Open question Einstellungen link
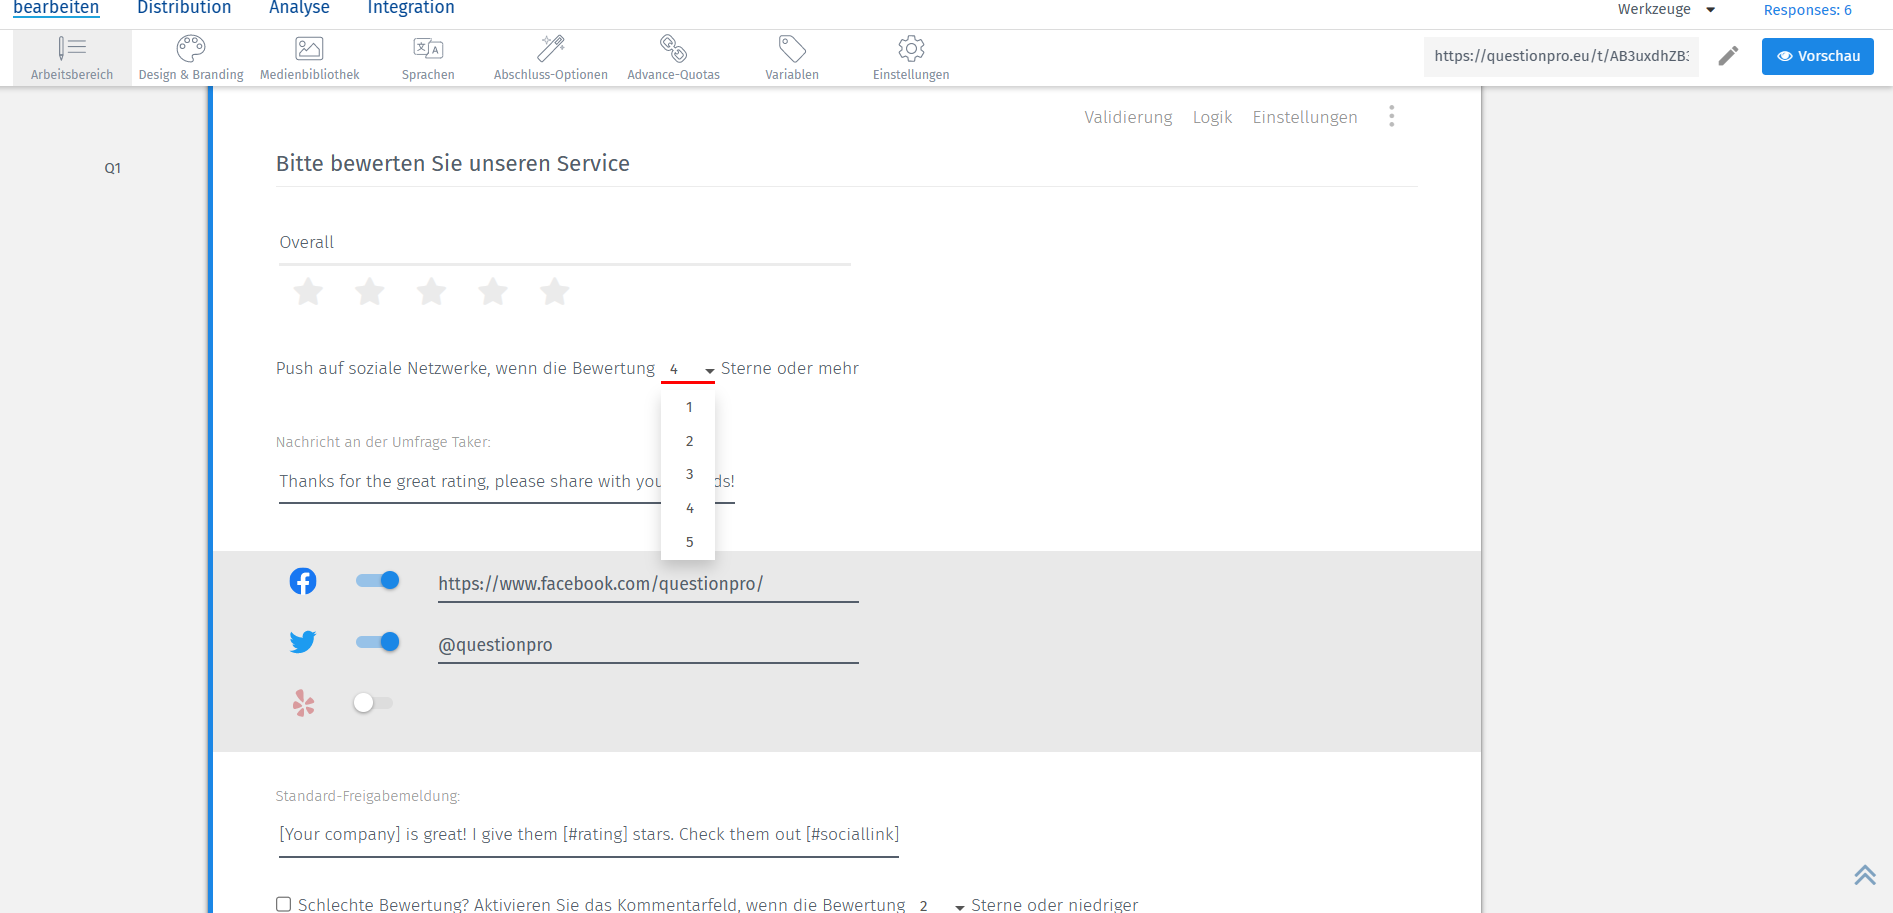Viewport: 1893px width, 913px height. 1305,117
